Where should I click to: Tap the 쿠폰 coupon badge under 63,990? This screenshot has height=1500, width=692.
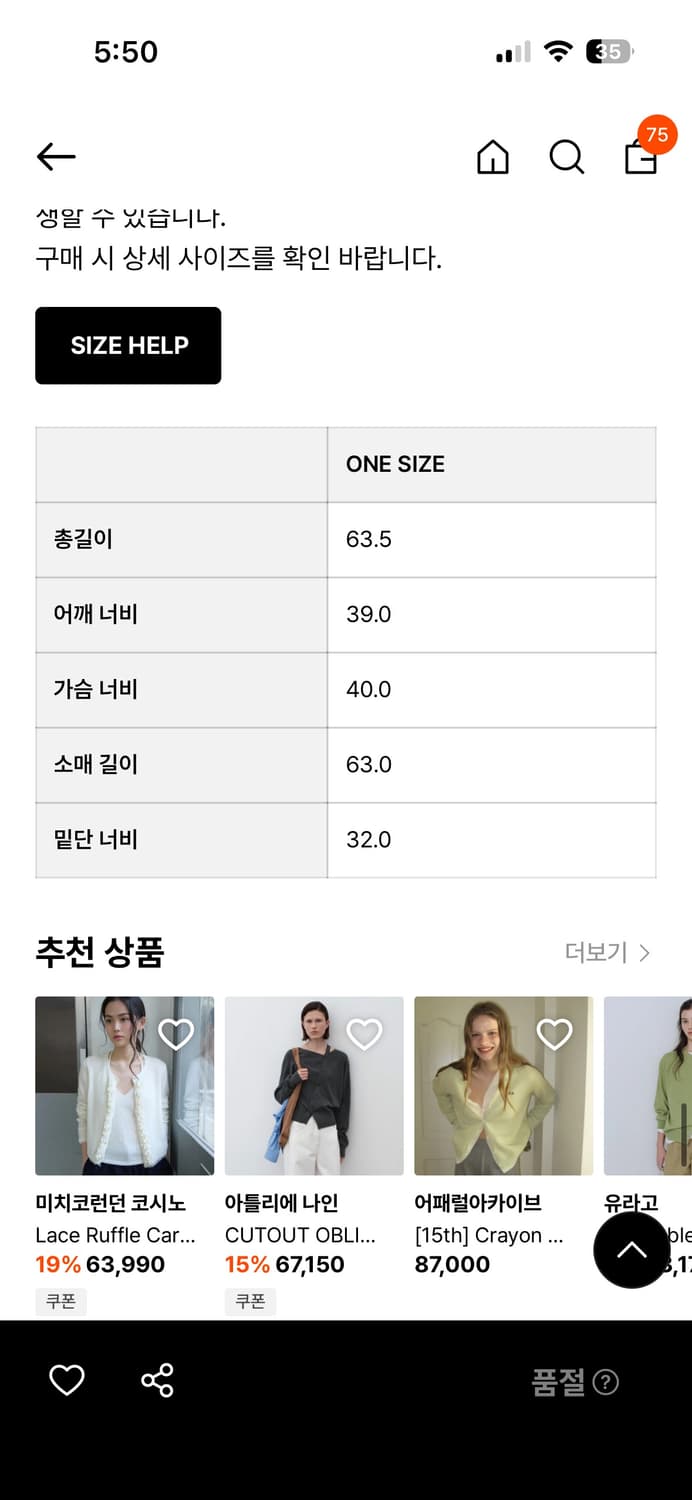tap(61, 1301)
